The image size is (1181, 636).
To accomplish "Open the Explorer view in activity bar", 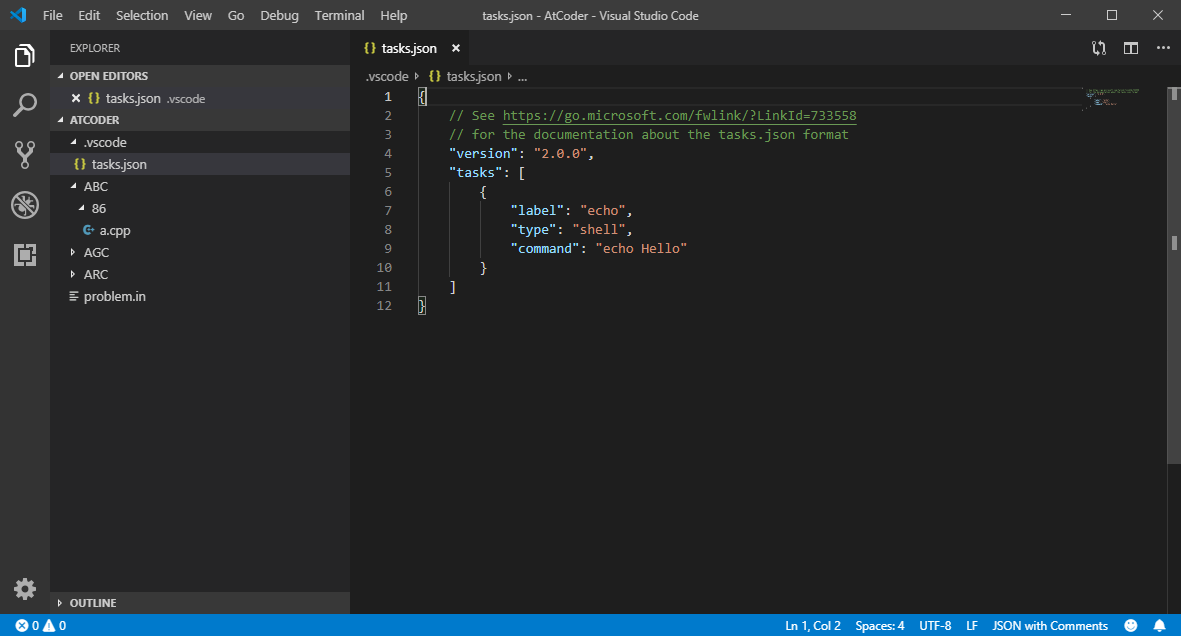I will pyautogui.click(x=25, y=56).
